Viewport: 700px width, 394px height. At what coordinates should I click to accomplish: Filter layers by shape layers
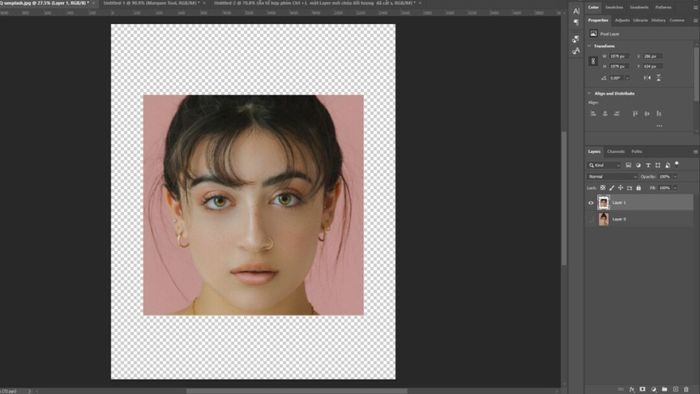[x=658, y=165]
